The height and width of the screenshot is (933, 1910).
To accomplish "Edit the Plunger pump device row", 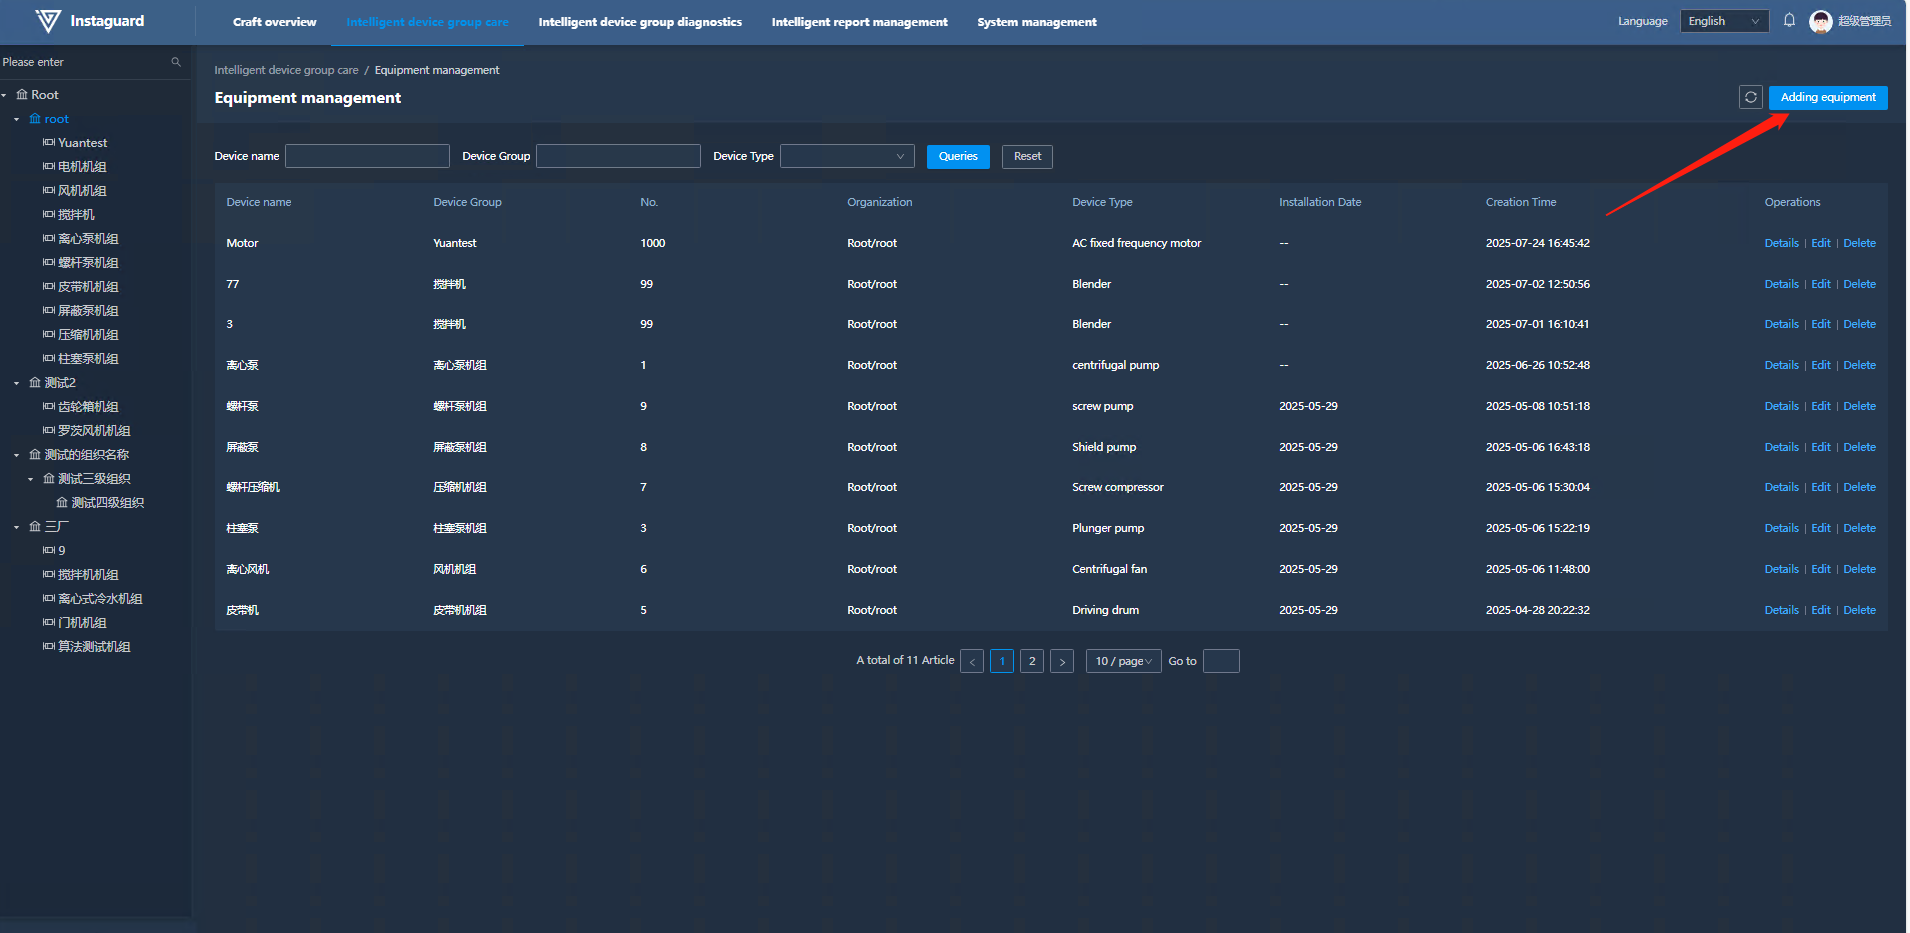I will [x=1821, y=528].
